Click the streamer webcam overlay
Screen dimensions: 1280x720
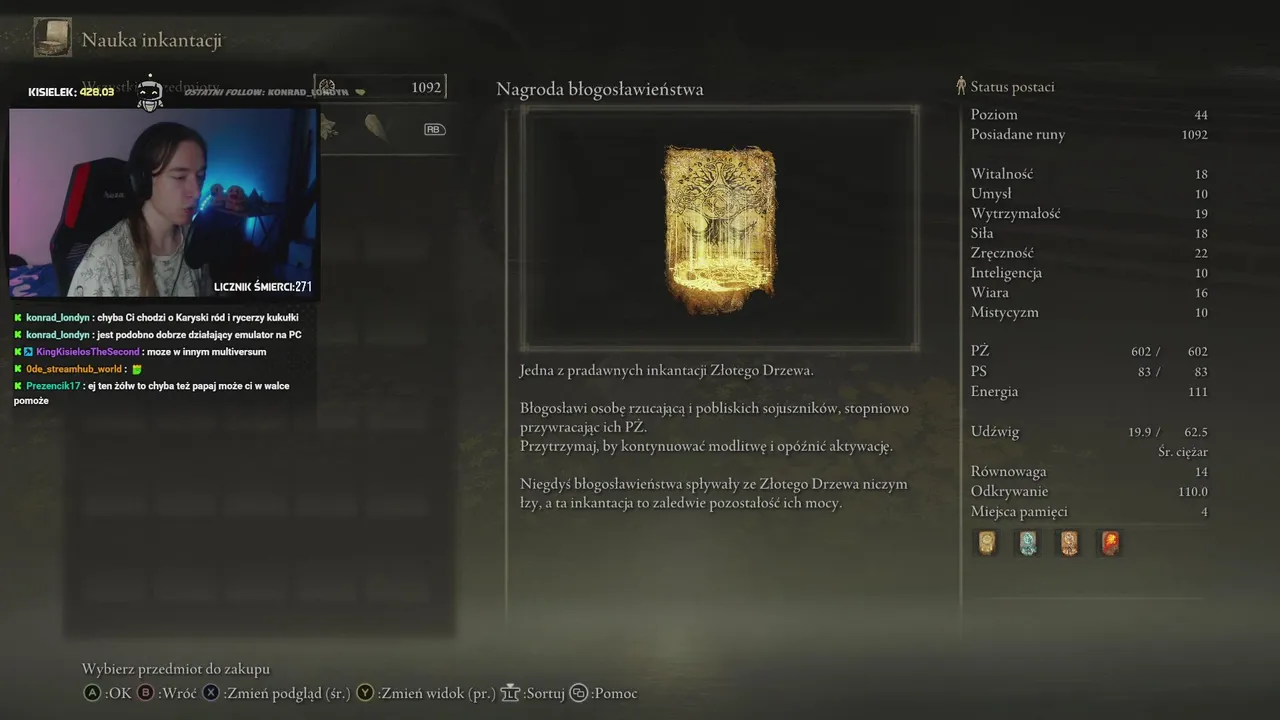[163, 203]
